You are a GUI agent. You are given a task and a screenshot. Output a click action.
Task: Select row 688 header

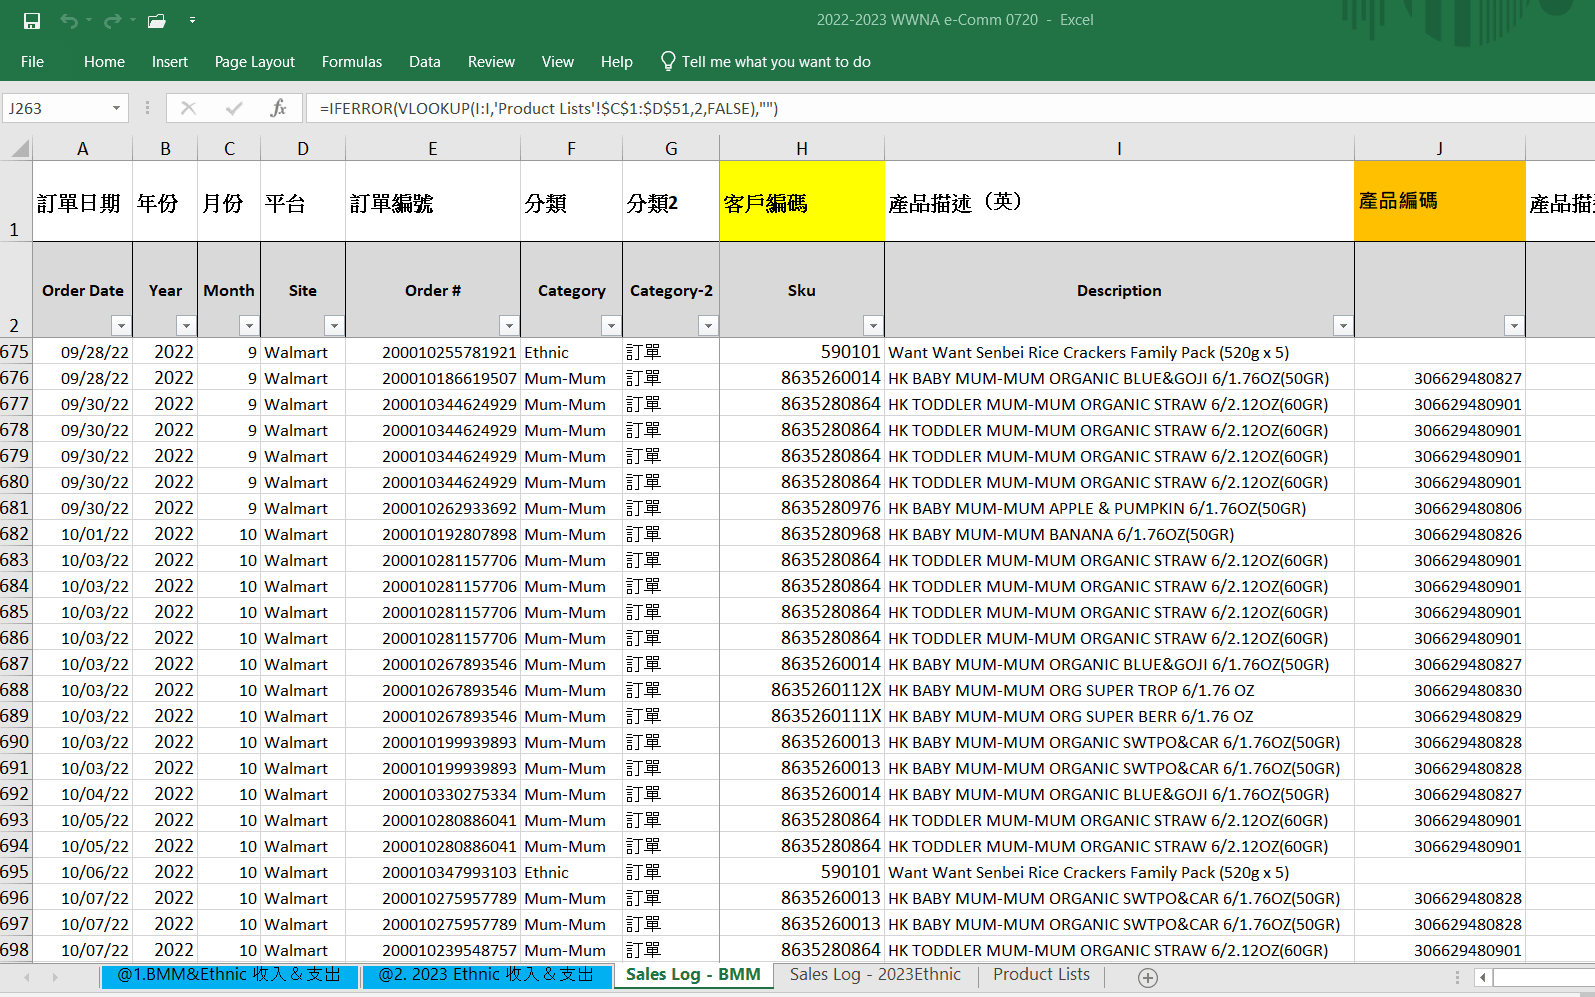[15, 690]
